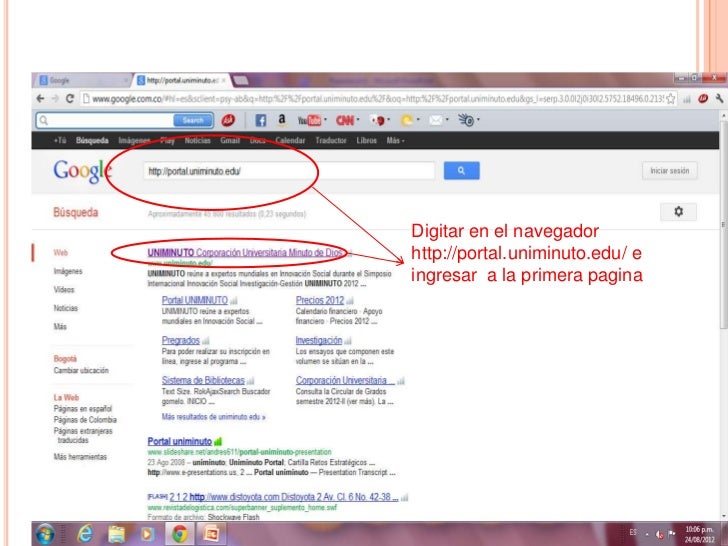Expand Más in the left search sidebar

60,326
